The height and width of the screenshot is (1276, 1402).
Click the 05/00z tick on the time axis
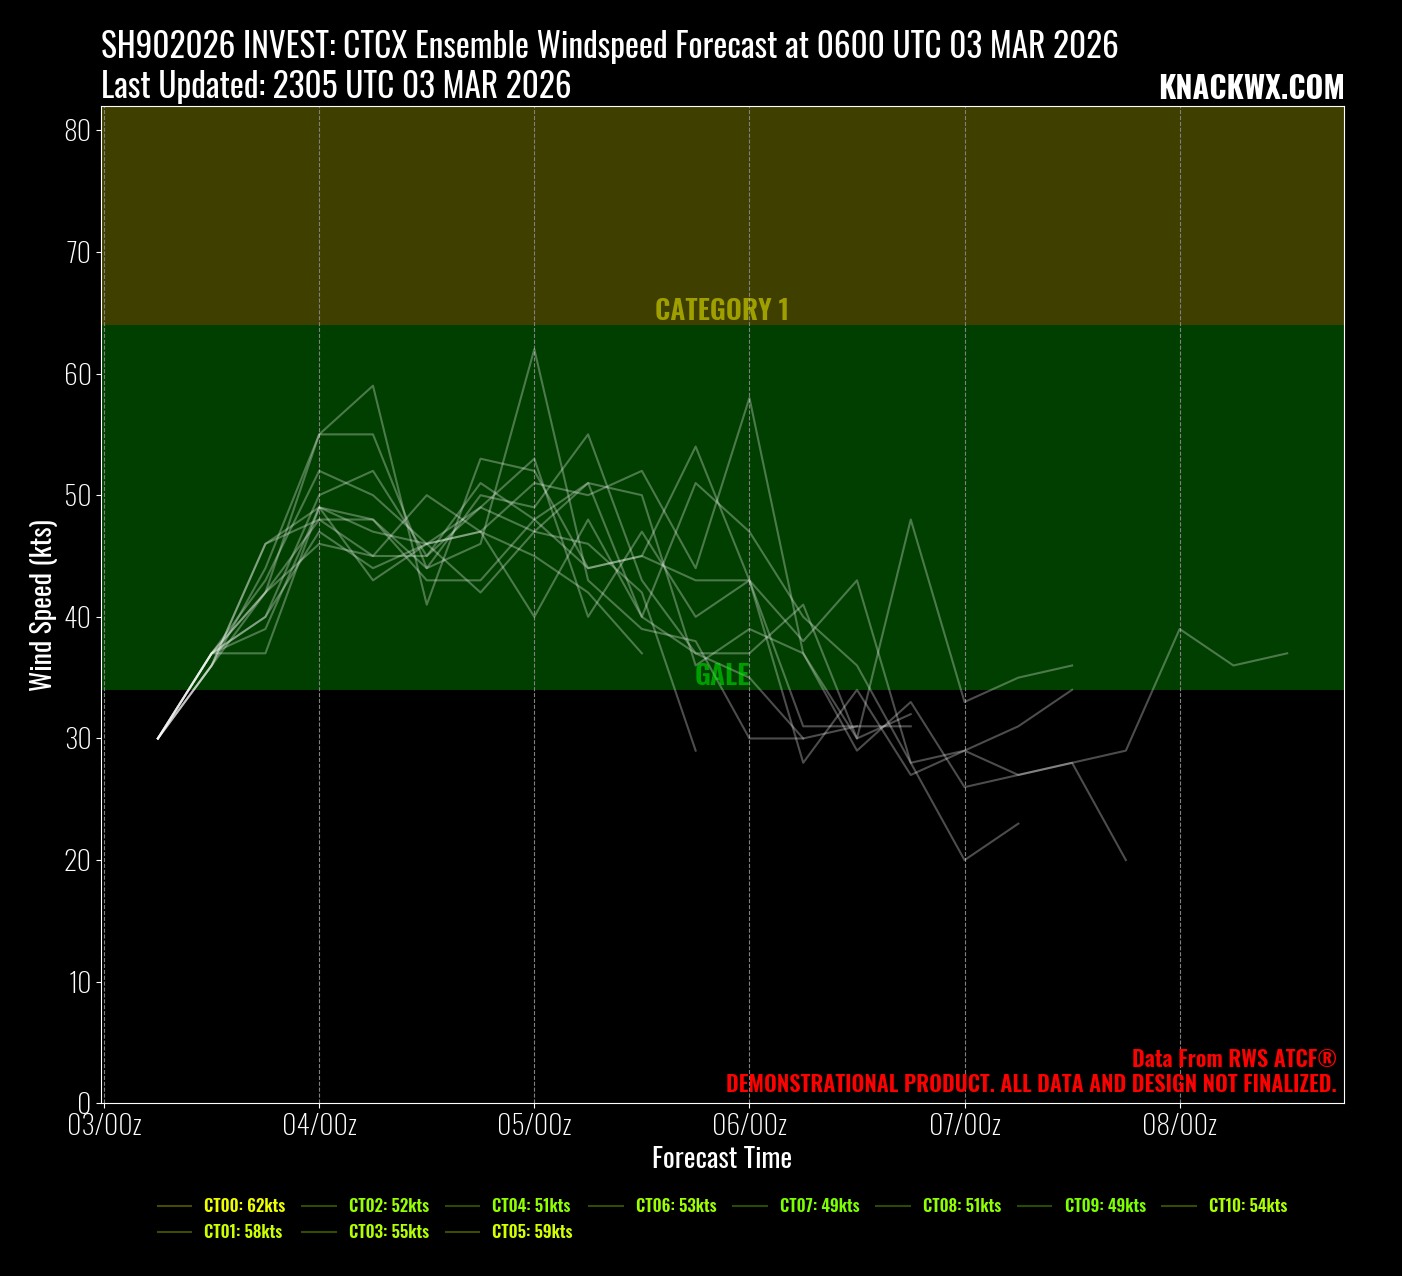pyautogui.click(x=534, y=1125)
